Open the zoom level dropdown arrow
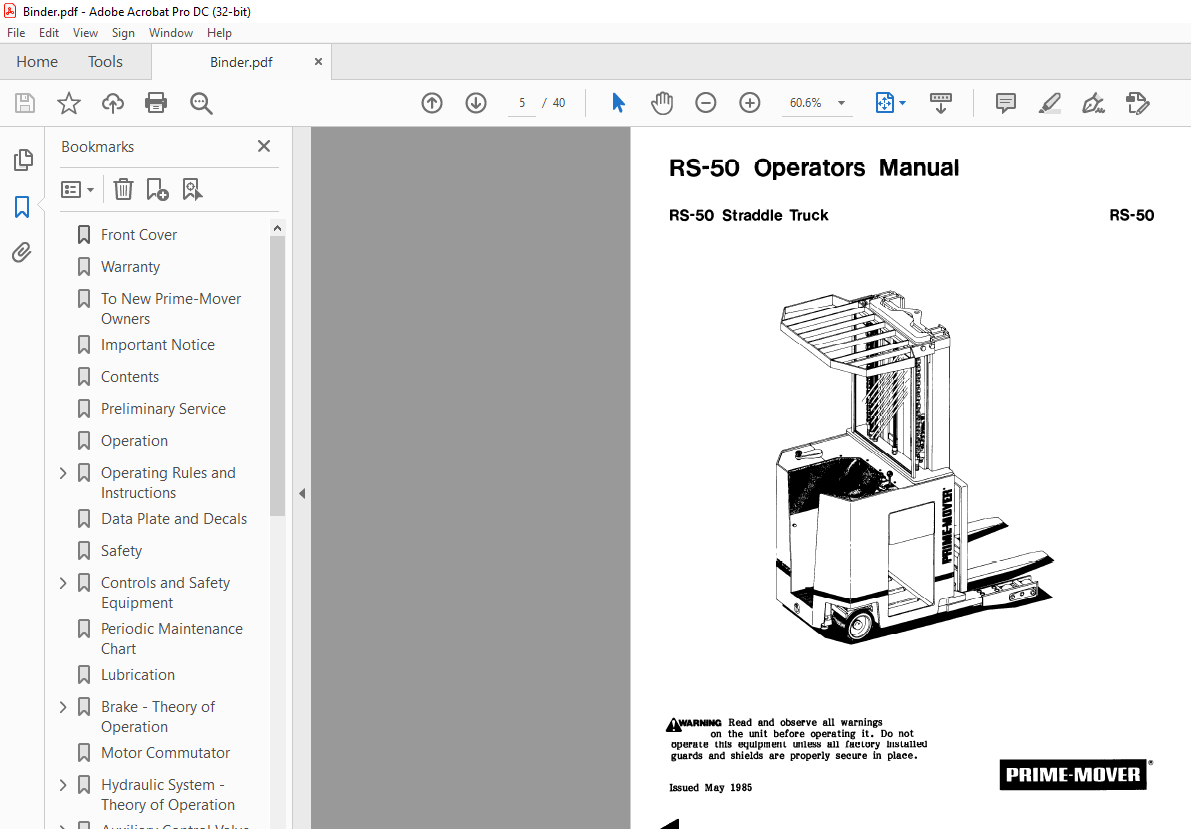1191x829 pixels. [842, 103]
